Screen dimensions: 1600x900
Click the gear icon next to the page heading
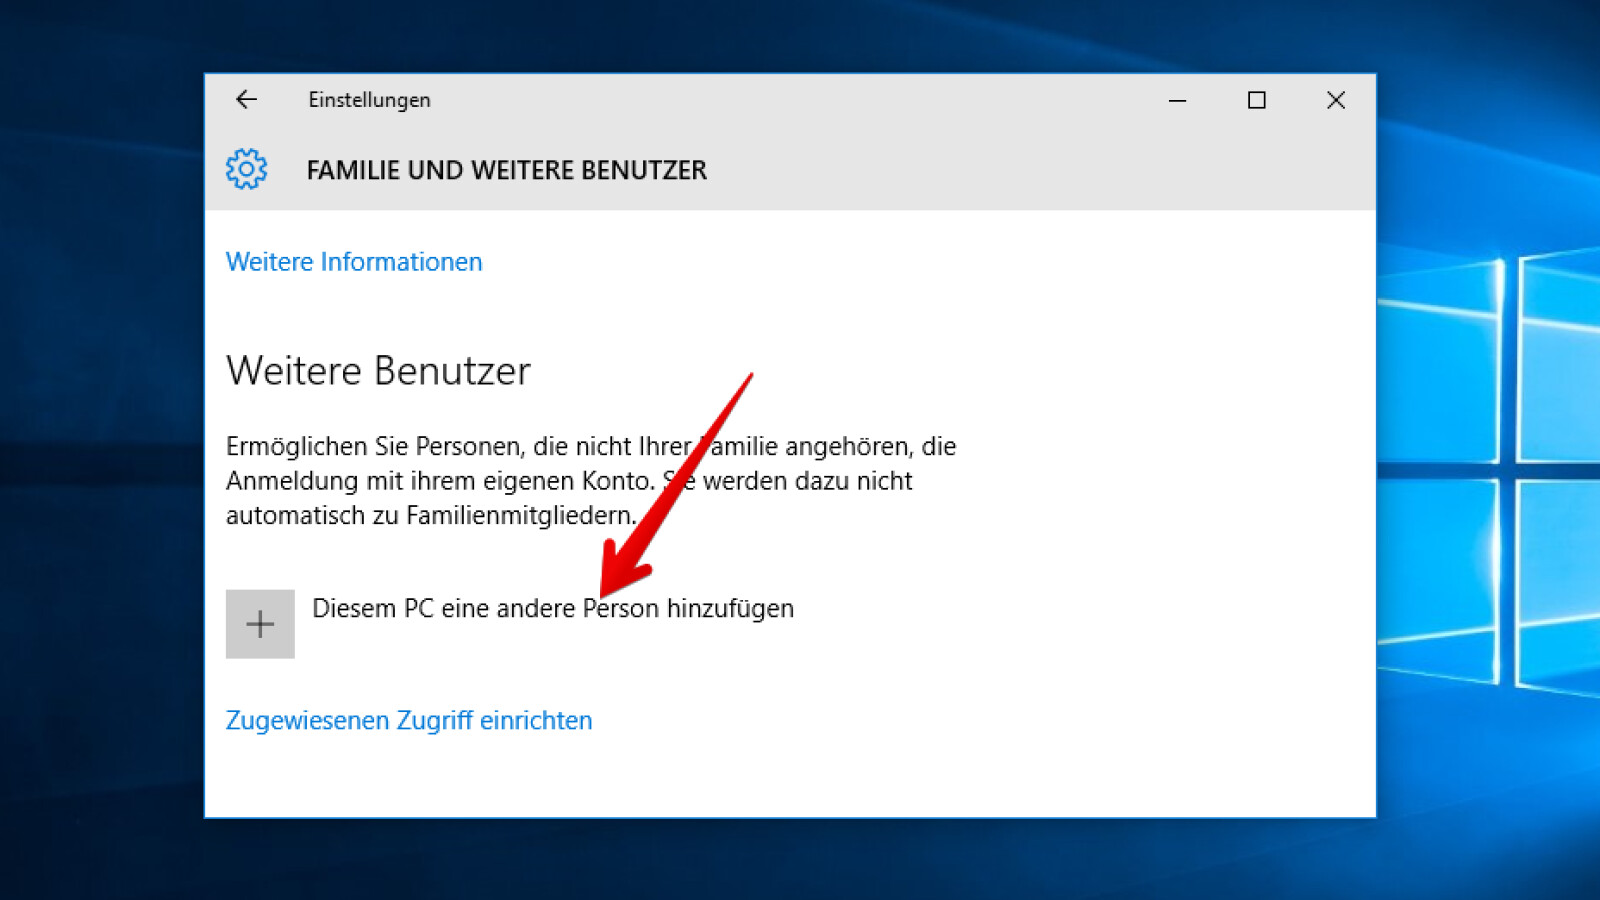(246, 169)
